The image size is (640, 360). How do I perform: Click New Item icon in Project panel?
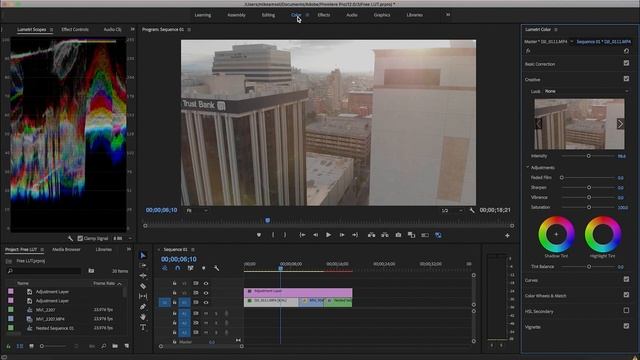127,346
